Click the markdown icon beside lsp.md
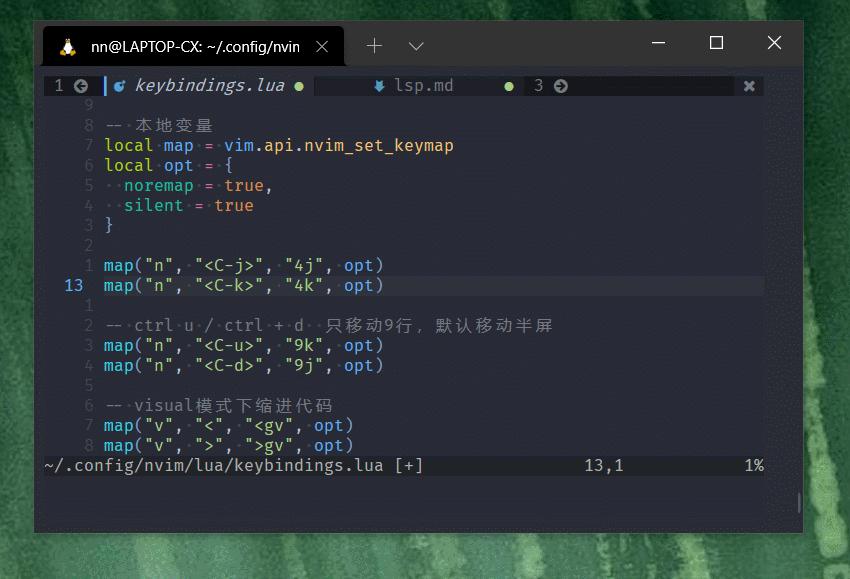This screenshot has height=579, width=850. 377,85
